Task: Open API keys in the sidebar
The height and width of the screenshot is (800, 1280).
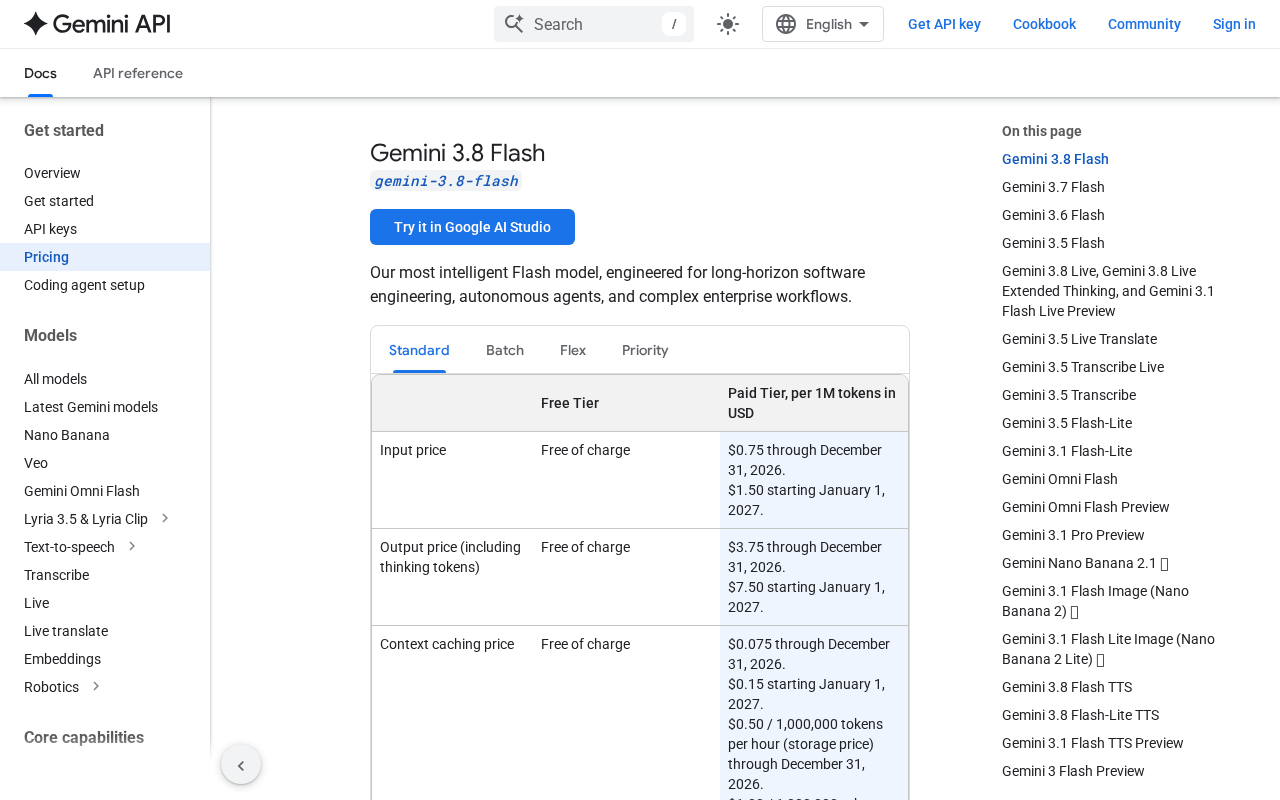Action: tap(50, 229)
